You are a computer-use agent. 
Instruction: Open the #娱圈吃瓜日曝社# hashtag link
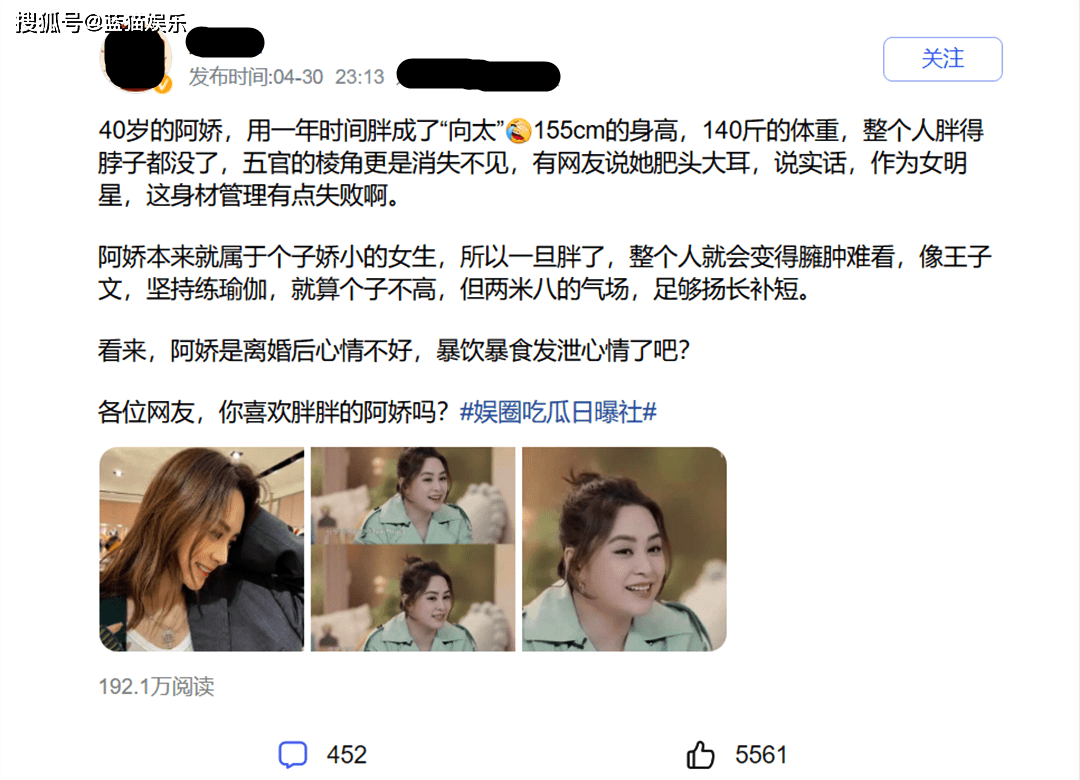point(558,412)
